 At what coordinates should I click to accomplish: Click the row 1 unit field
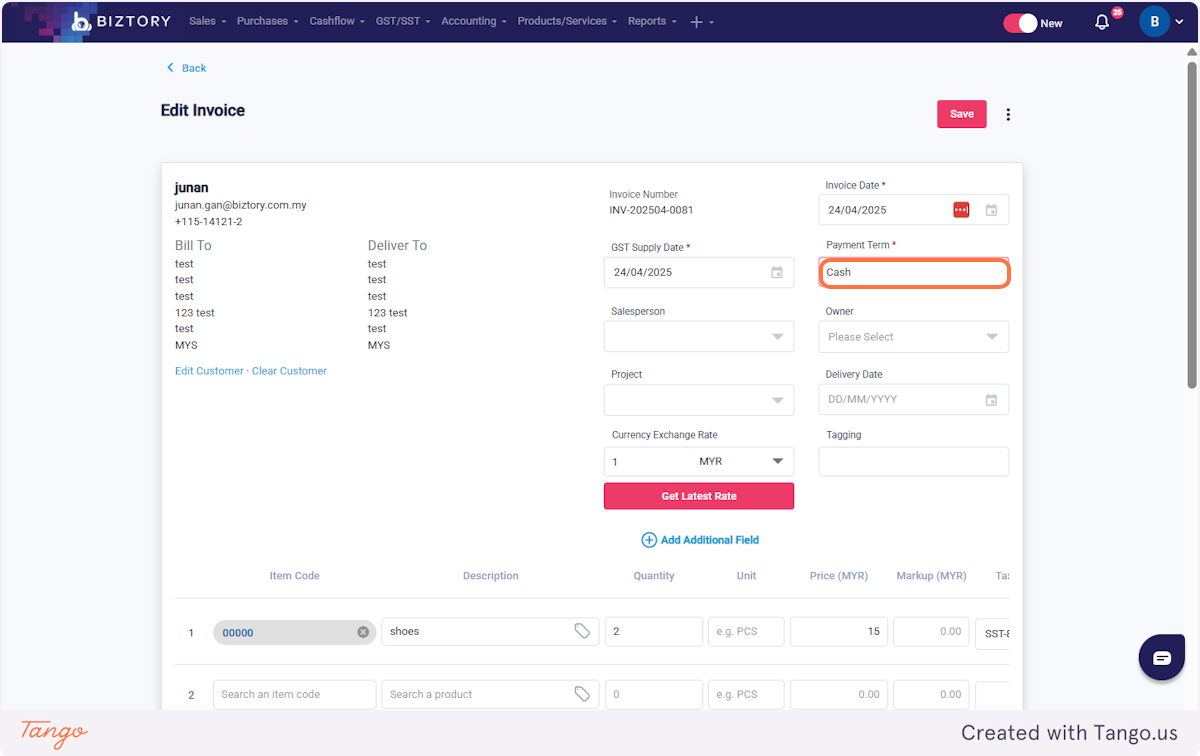click(746, 631)
